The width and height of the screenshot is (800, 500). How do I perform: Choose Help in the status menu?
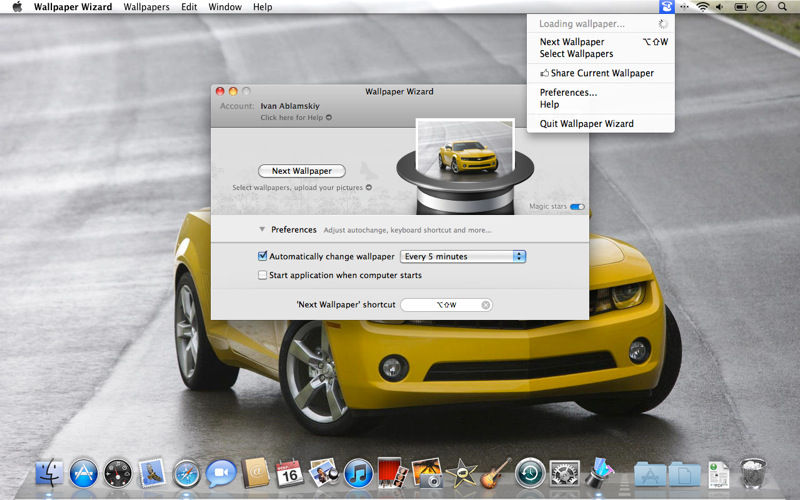coord(601,104)
